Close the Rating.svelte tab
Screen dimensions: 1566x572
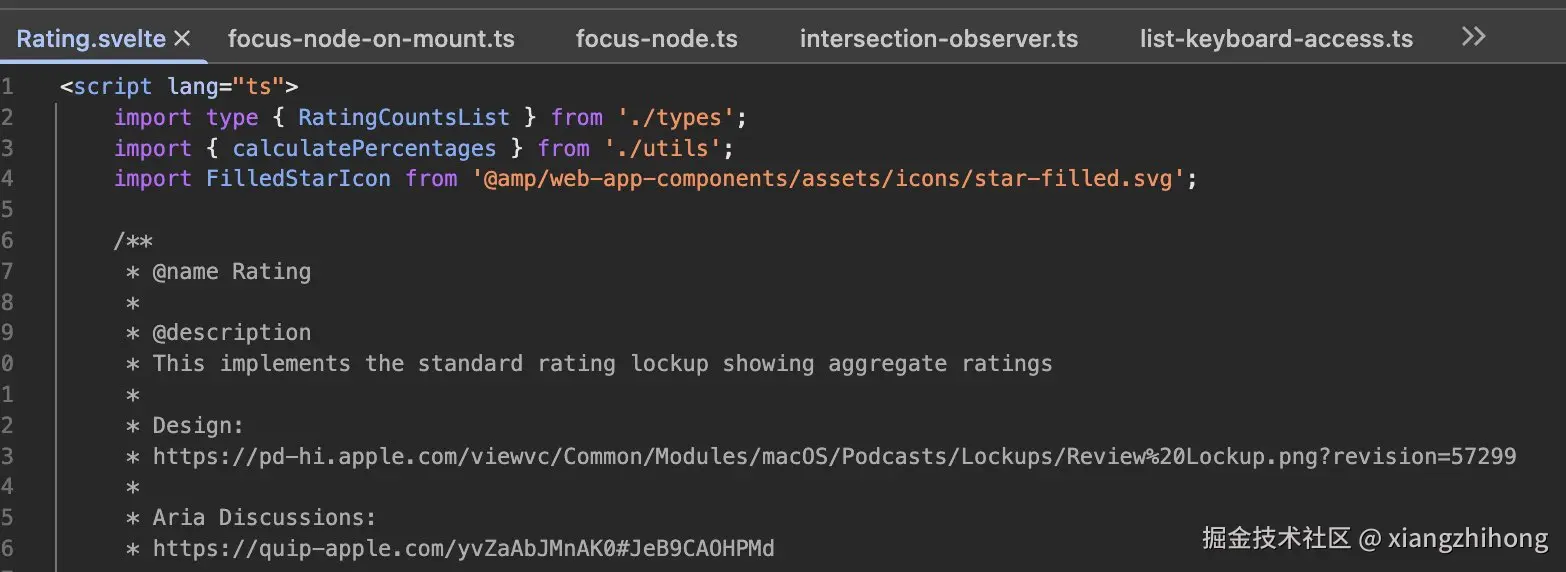pyautogui.click(x=182, y=38)
